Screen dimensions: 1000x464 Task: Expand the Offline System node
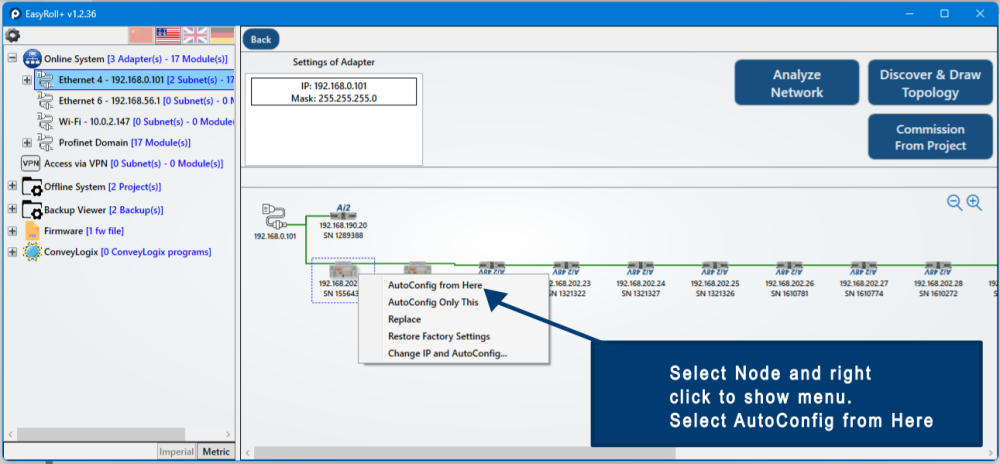pos(12,187)
